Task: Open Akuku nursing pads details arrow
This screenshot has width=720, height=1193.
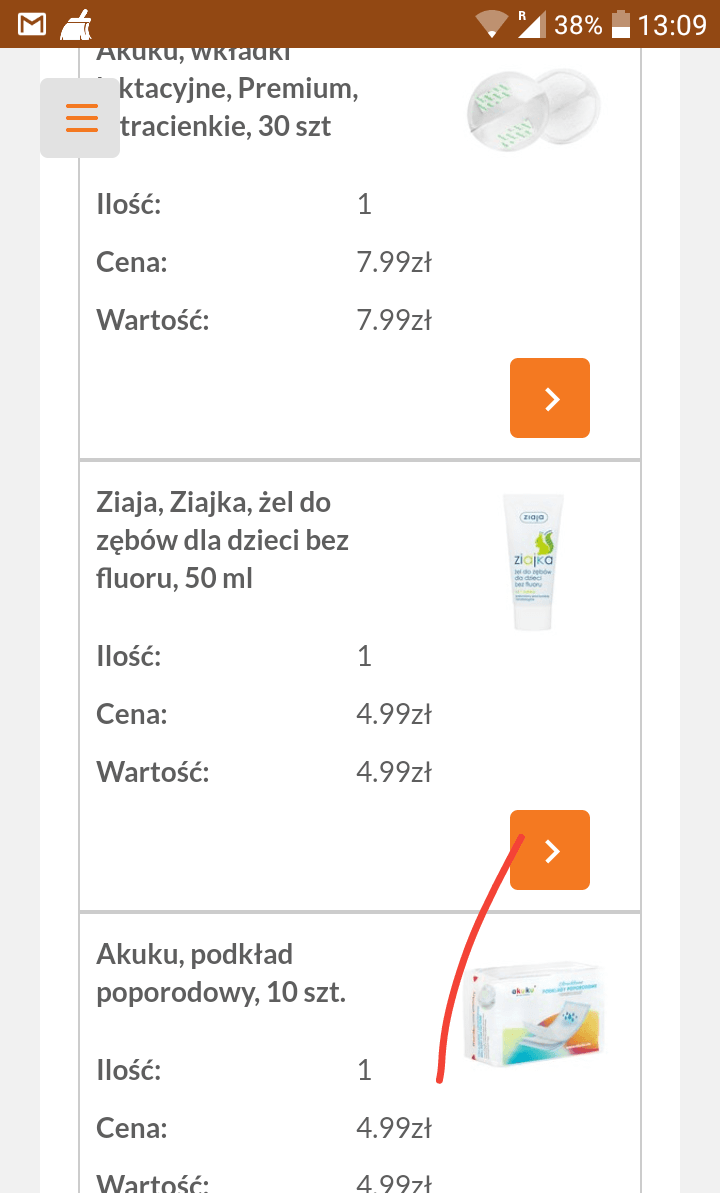Action: (x=549, y=398)
